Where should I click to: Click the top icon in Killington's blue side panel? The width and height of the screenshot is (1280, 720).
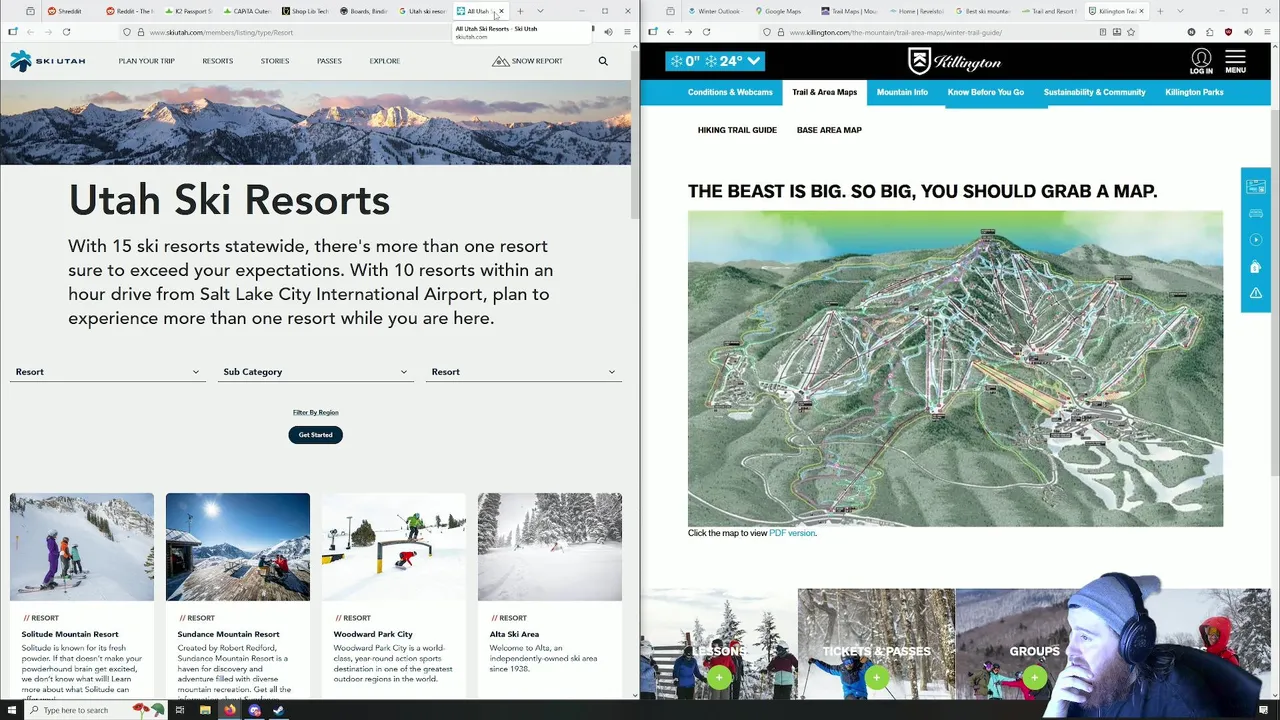1256,186
